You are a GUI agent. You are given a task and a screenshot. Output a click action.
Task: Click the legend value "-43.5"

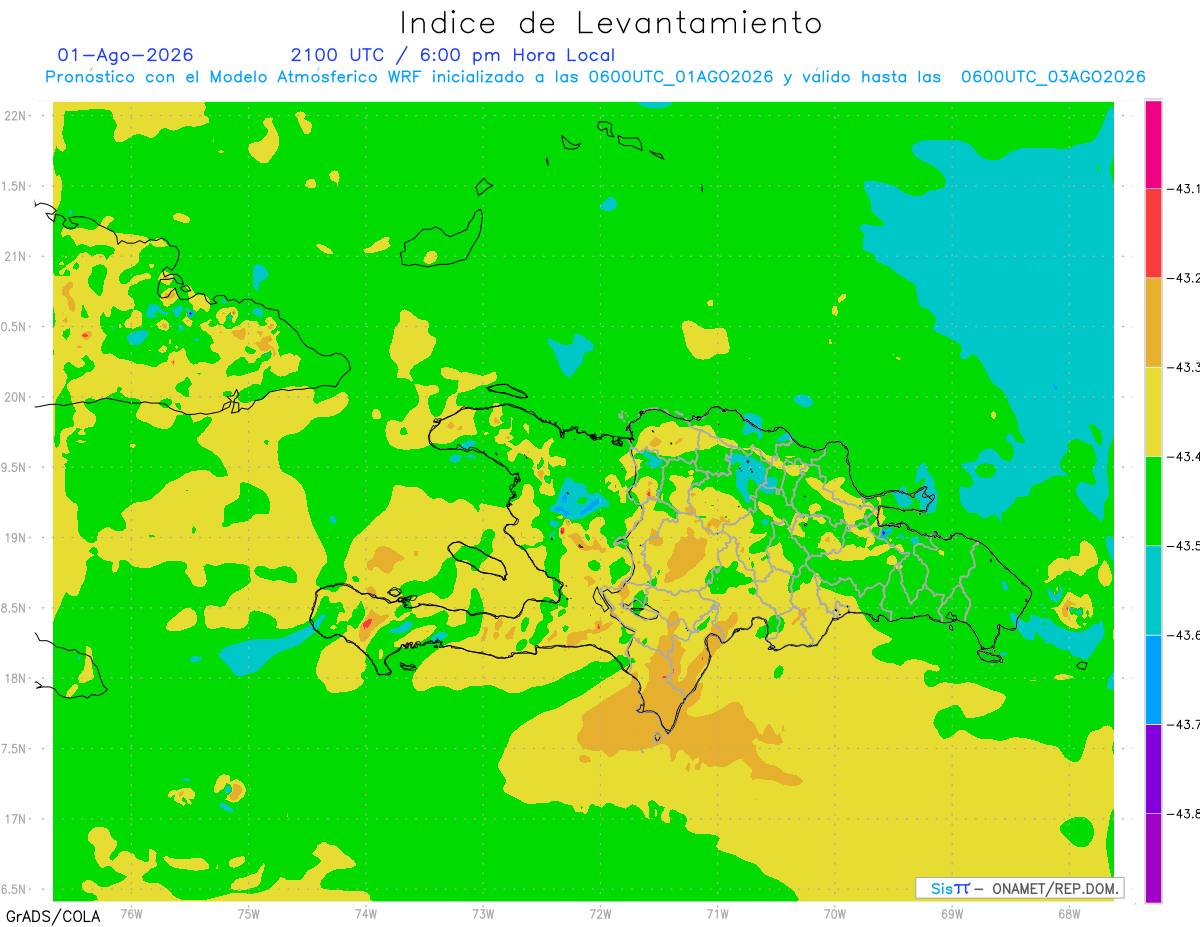click(x=1186, y=545)
